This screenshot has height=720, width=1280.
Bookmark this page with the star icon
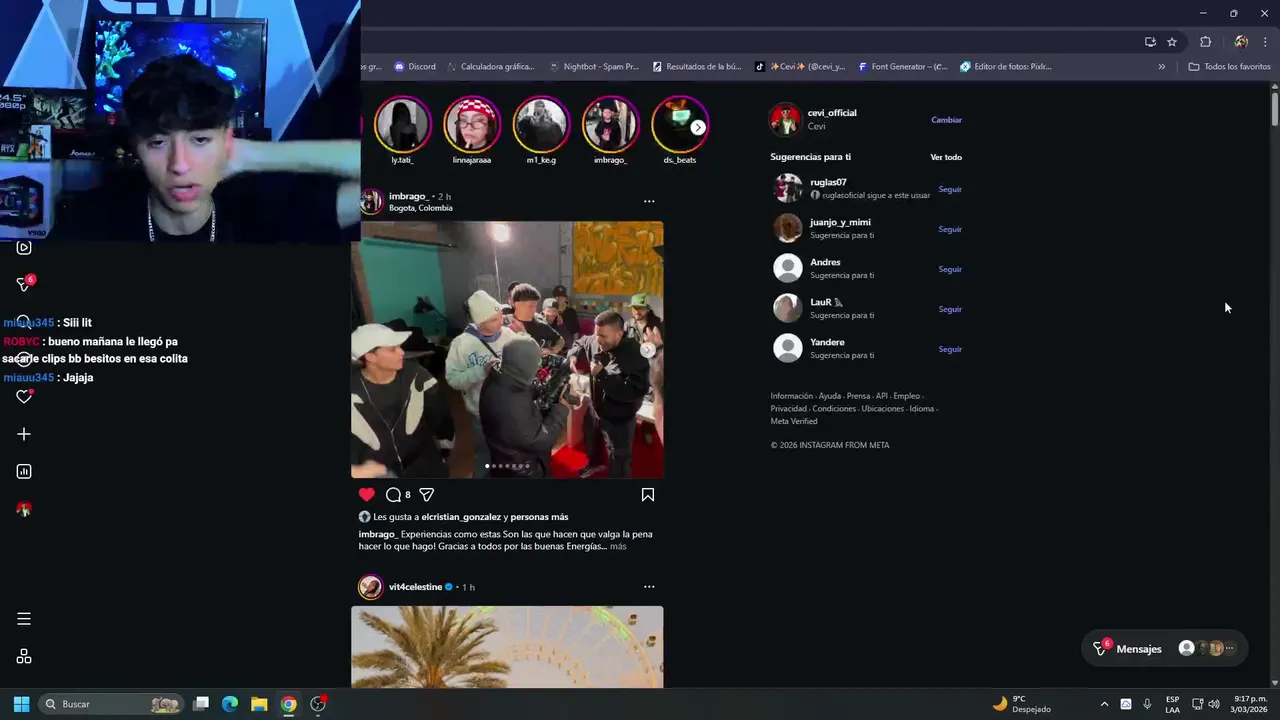[x=1172, y=42]
